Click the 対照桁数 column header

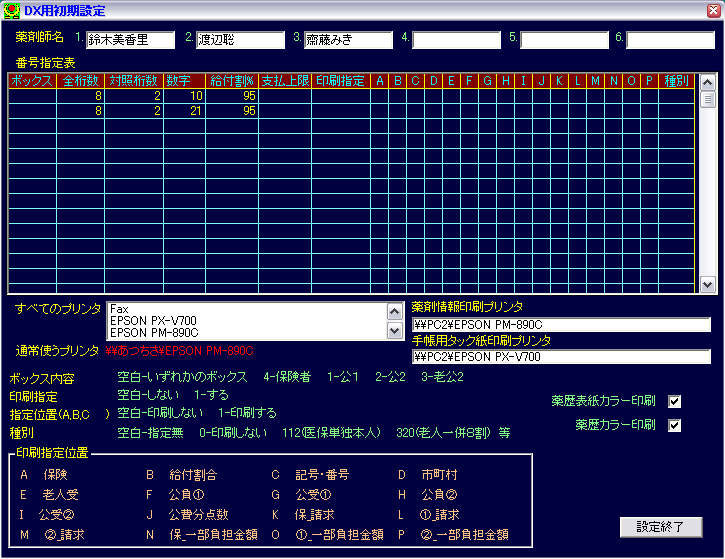click(x=134, y=81)
